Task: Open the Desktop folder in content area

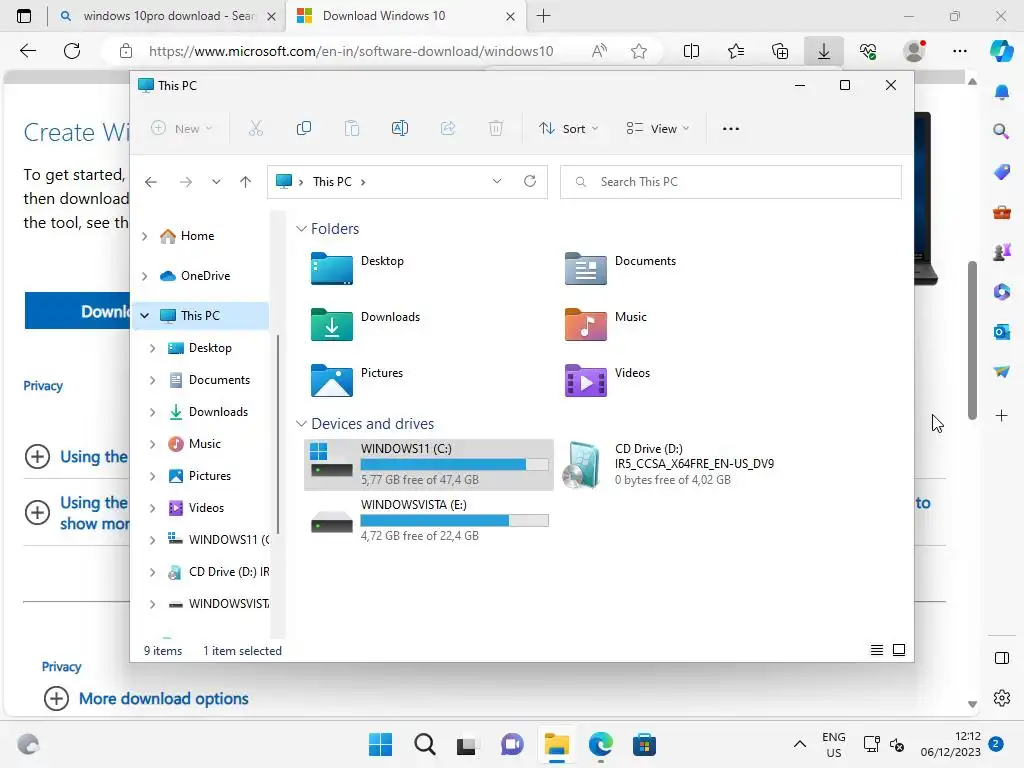Action: pyautogui.click(x=357, y=268)
